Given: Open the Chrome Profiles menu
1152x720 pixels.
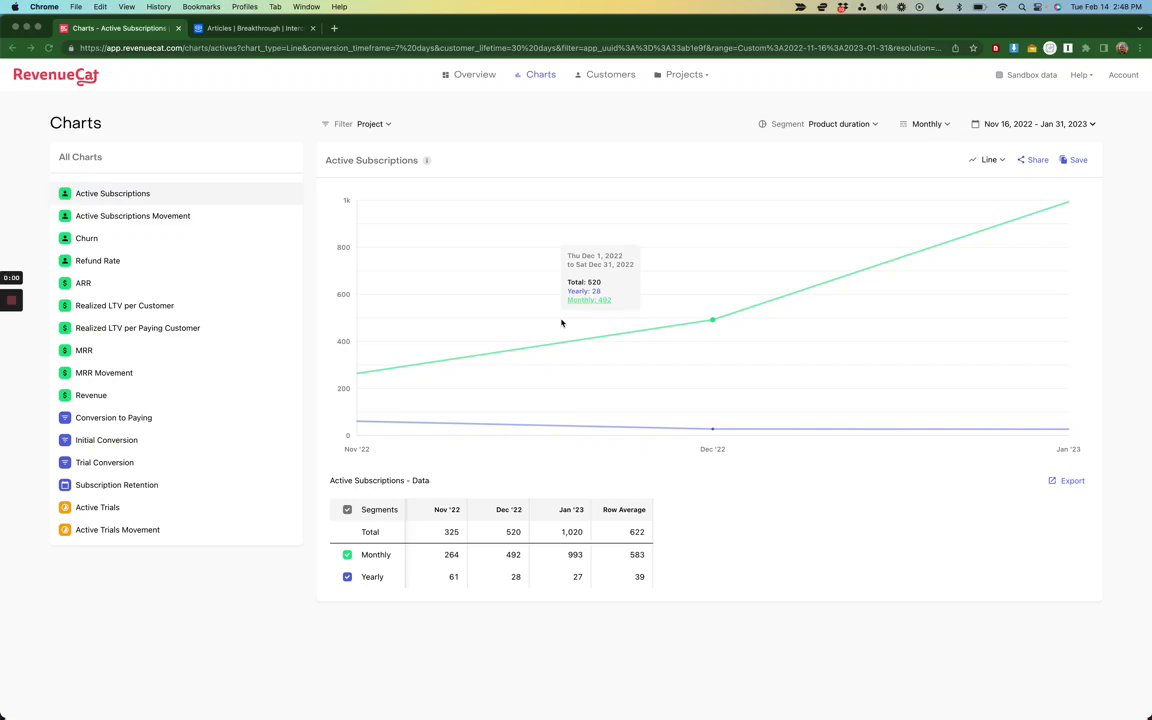Looking at the screenshot, I should click(x=245, y=7).
